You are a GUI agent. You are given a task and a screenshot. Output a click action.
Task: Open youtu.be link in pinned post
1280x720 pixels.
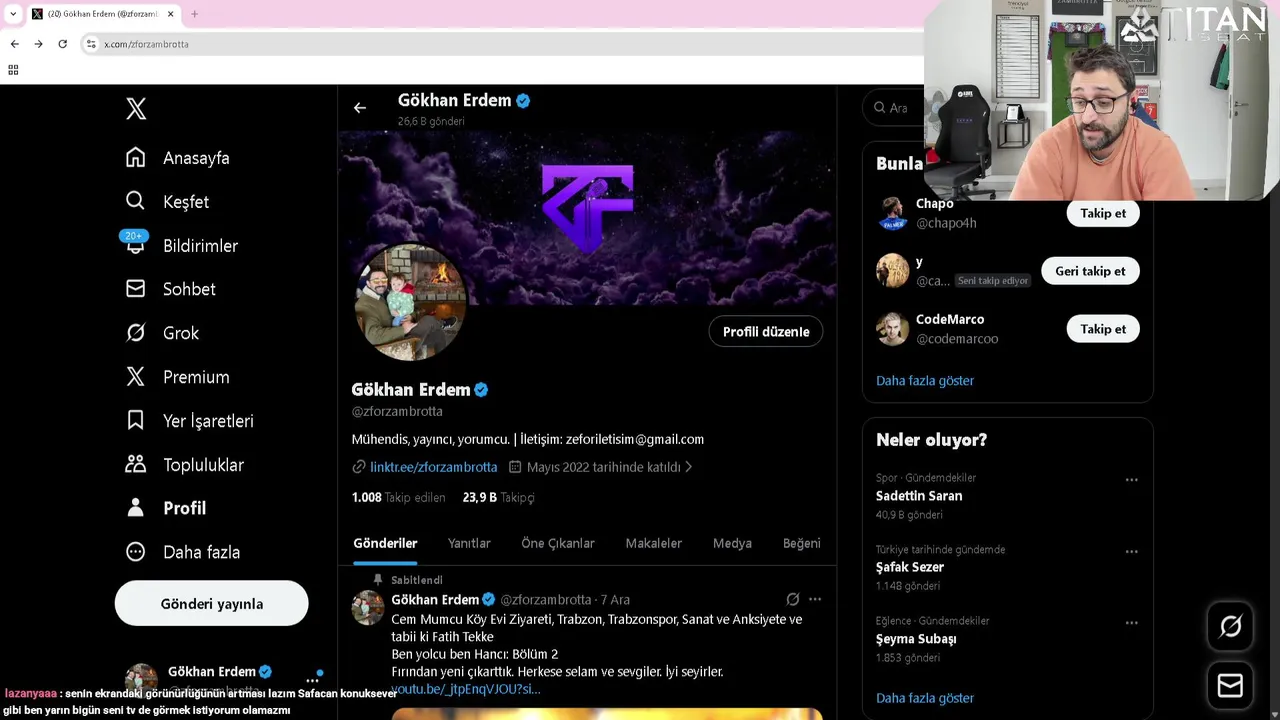pos(466,689)
